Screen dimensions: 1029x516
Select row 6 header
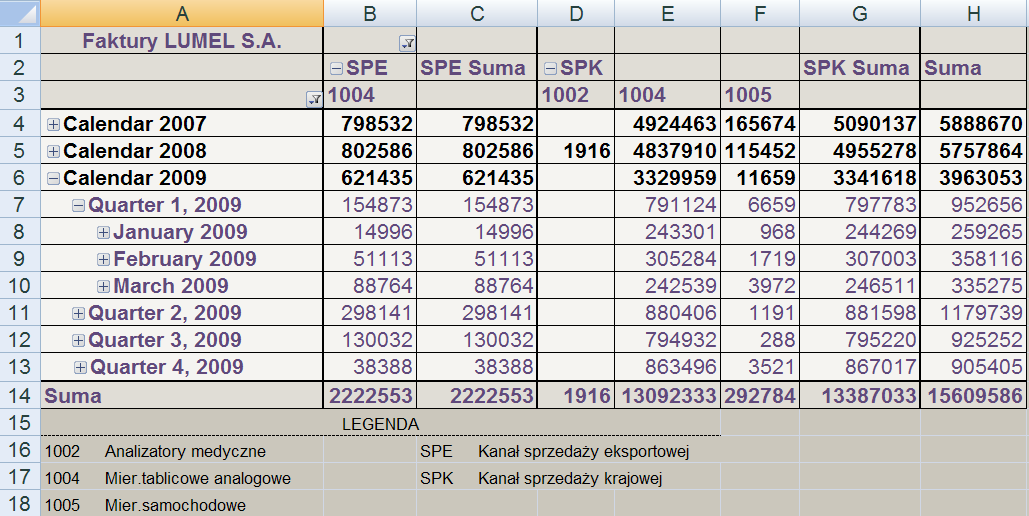[20, 177]
